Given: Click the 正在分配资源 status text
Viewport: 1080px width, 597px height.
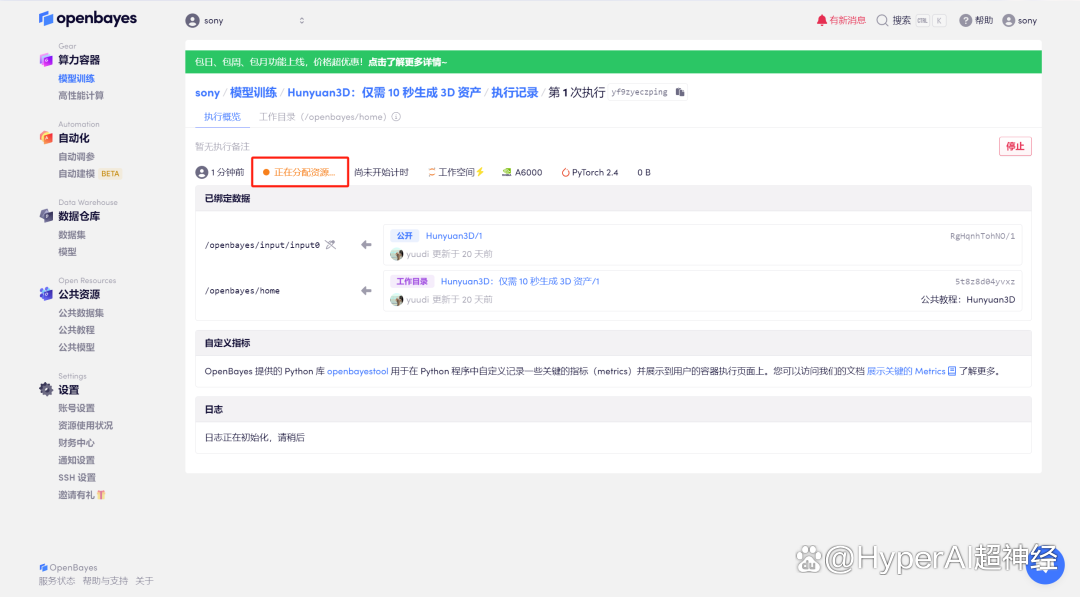Looking at the screenshot, I should (304, 172).
